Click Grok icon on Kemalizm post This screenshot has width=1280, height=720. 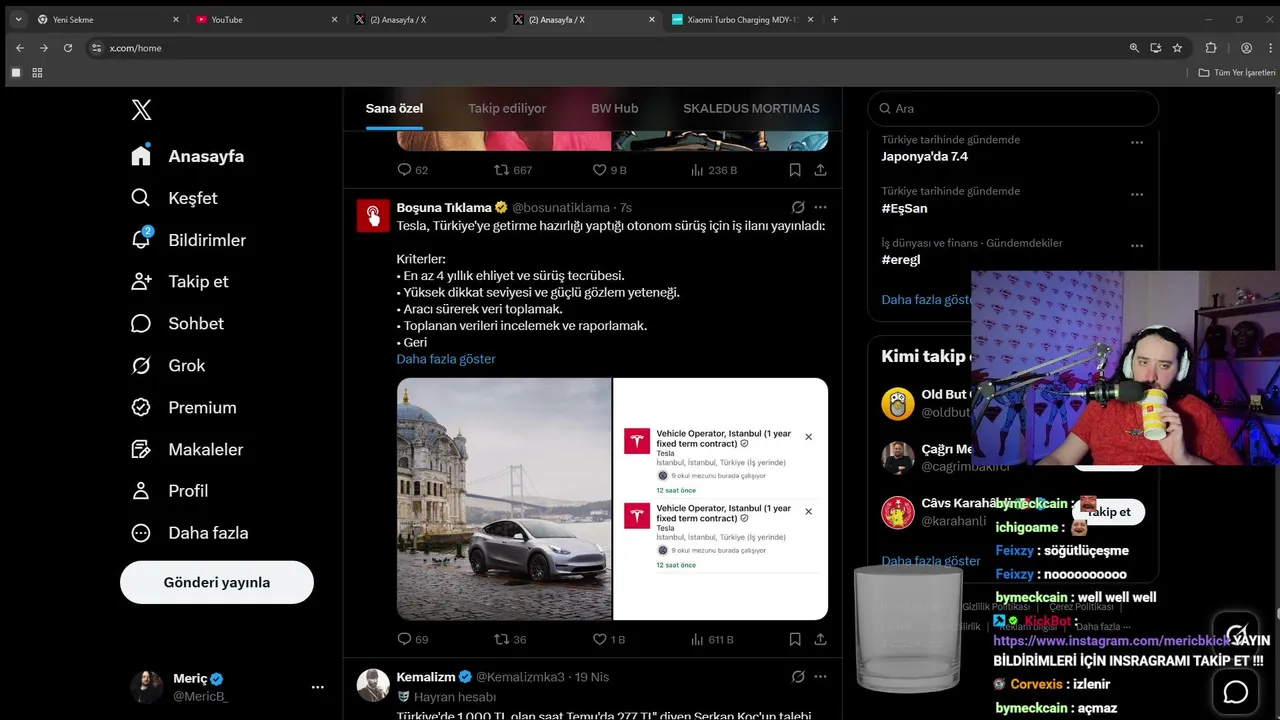798,676
